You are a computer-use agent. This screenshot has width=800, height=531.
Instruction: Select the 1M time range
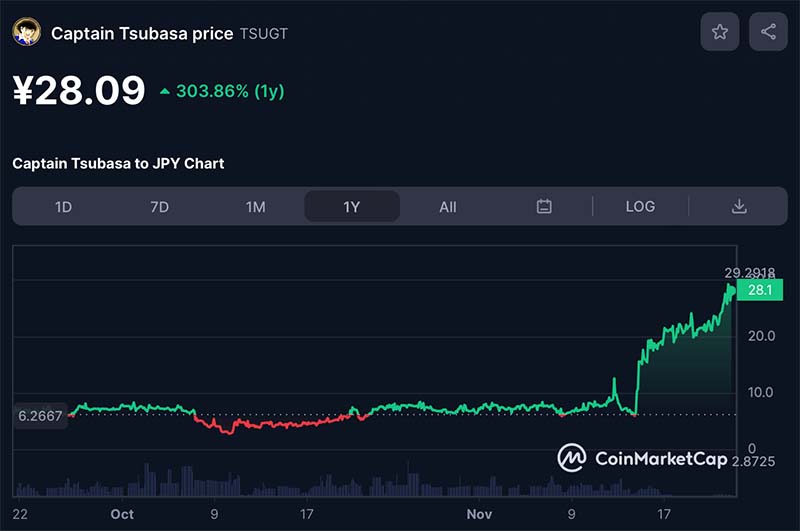(255, 207)
